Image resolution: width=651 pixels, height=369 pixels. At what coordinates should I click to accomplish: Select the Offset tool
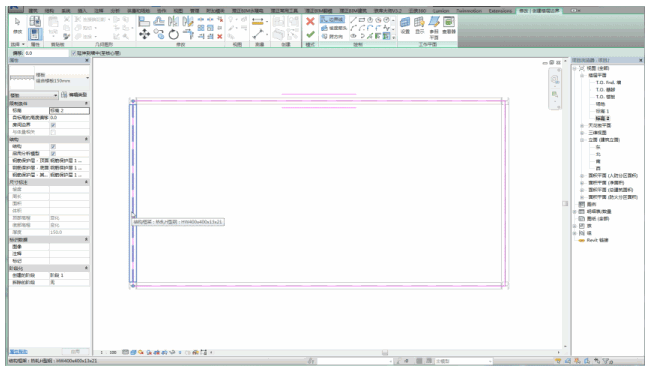click(x=159, y=22)
